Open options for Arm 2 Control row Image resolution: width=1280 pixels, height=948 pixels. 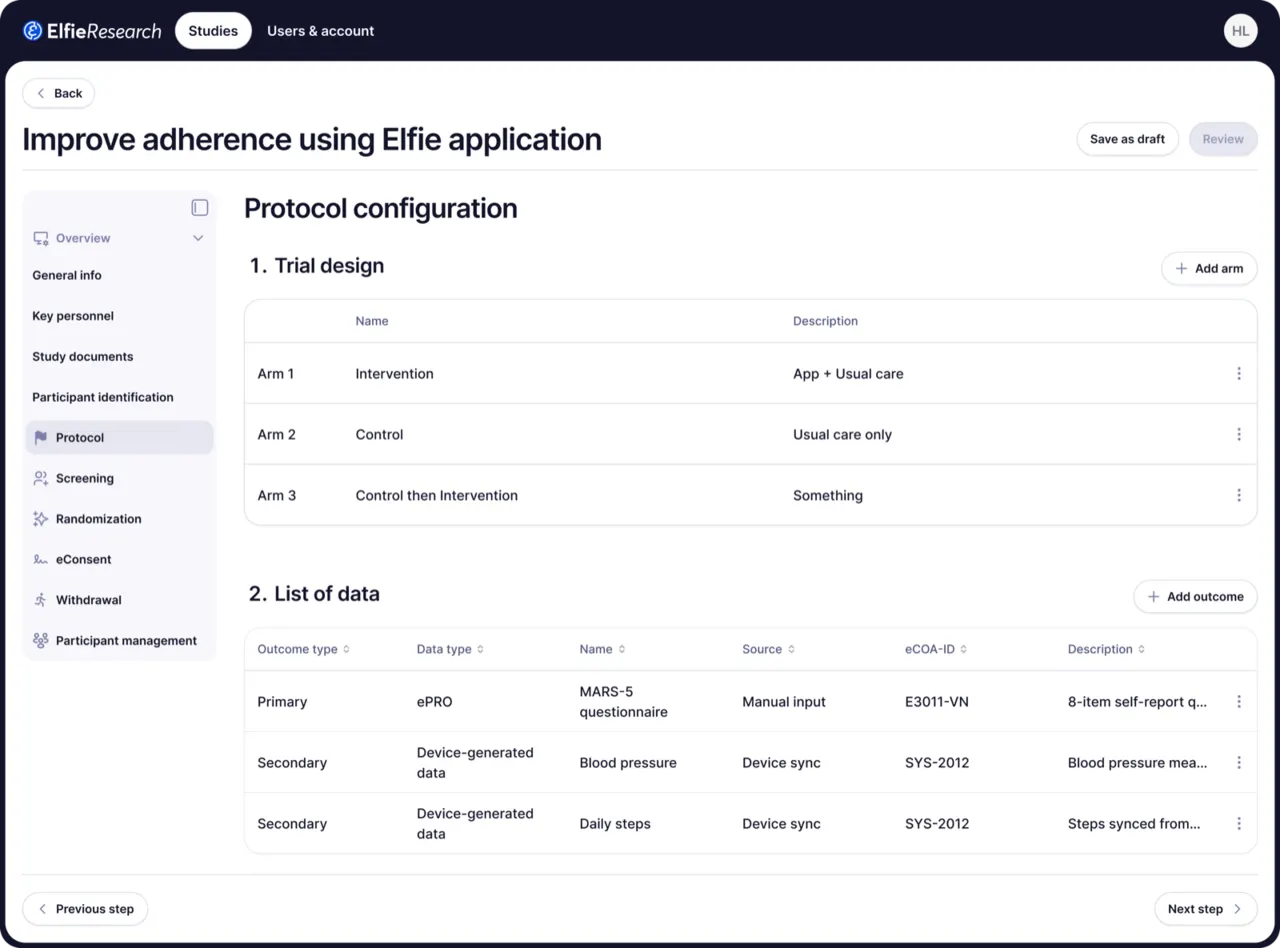1239,435
